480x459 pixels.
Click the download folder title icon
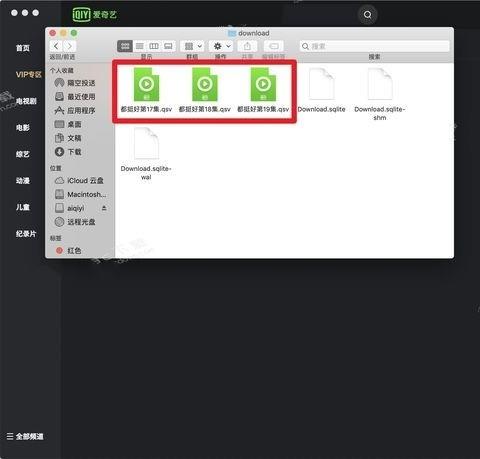click(232, 33)
